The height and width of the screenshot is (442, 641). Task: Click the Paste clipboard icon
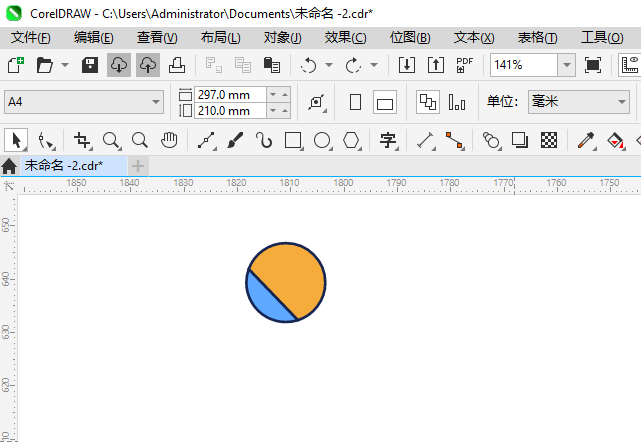(272, 65)
